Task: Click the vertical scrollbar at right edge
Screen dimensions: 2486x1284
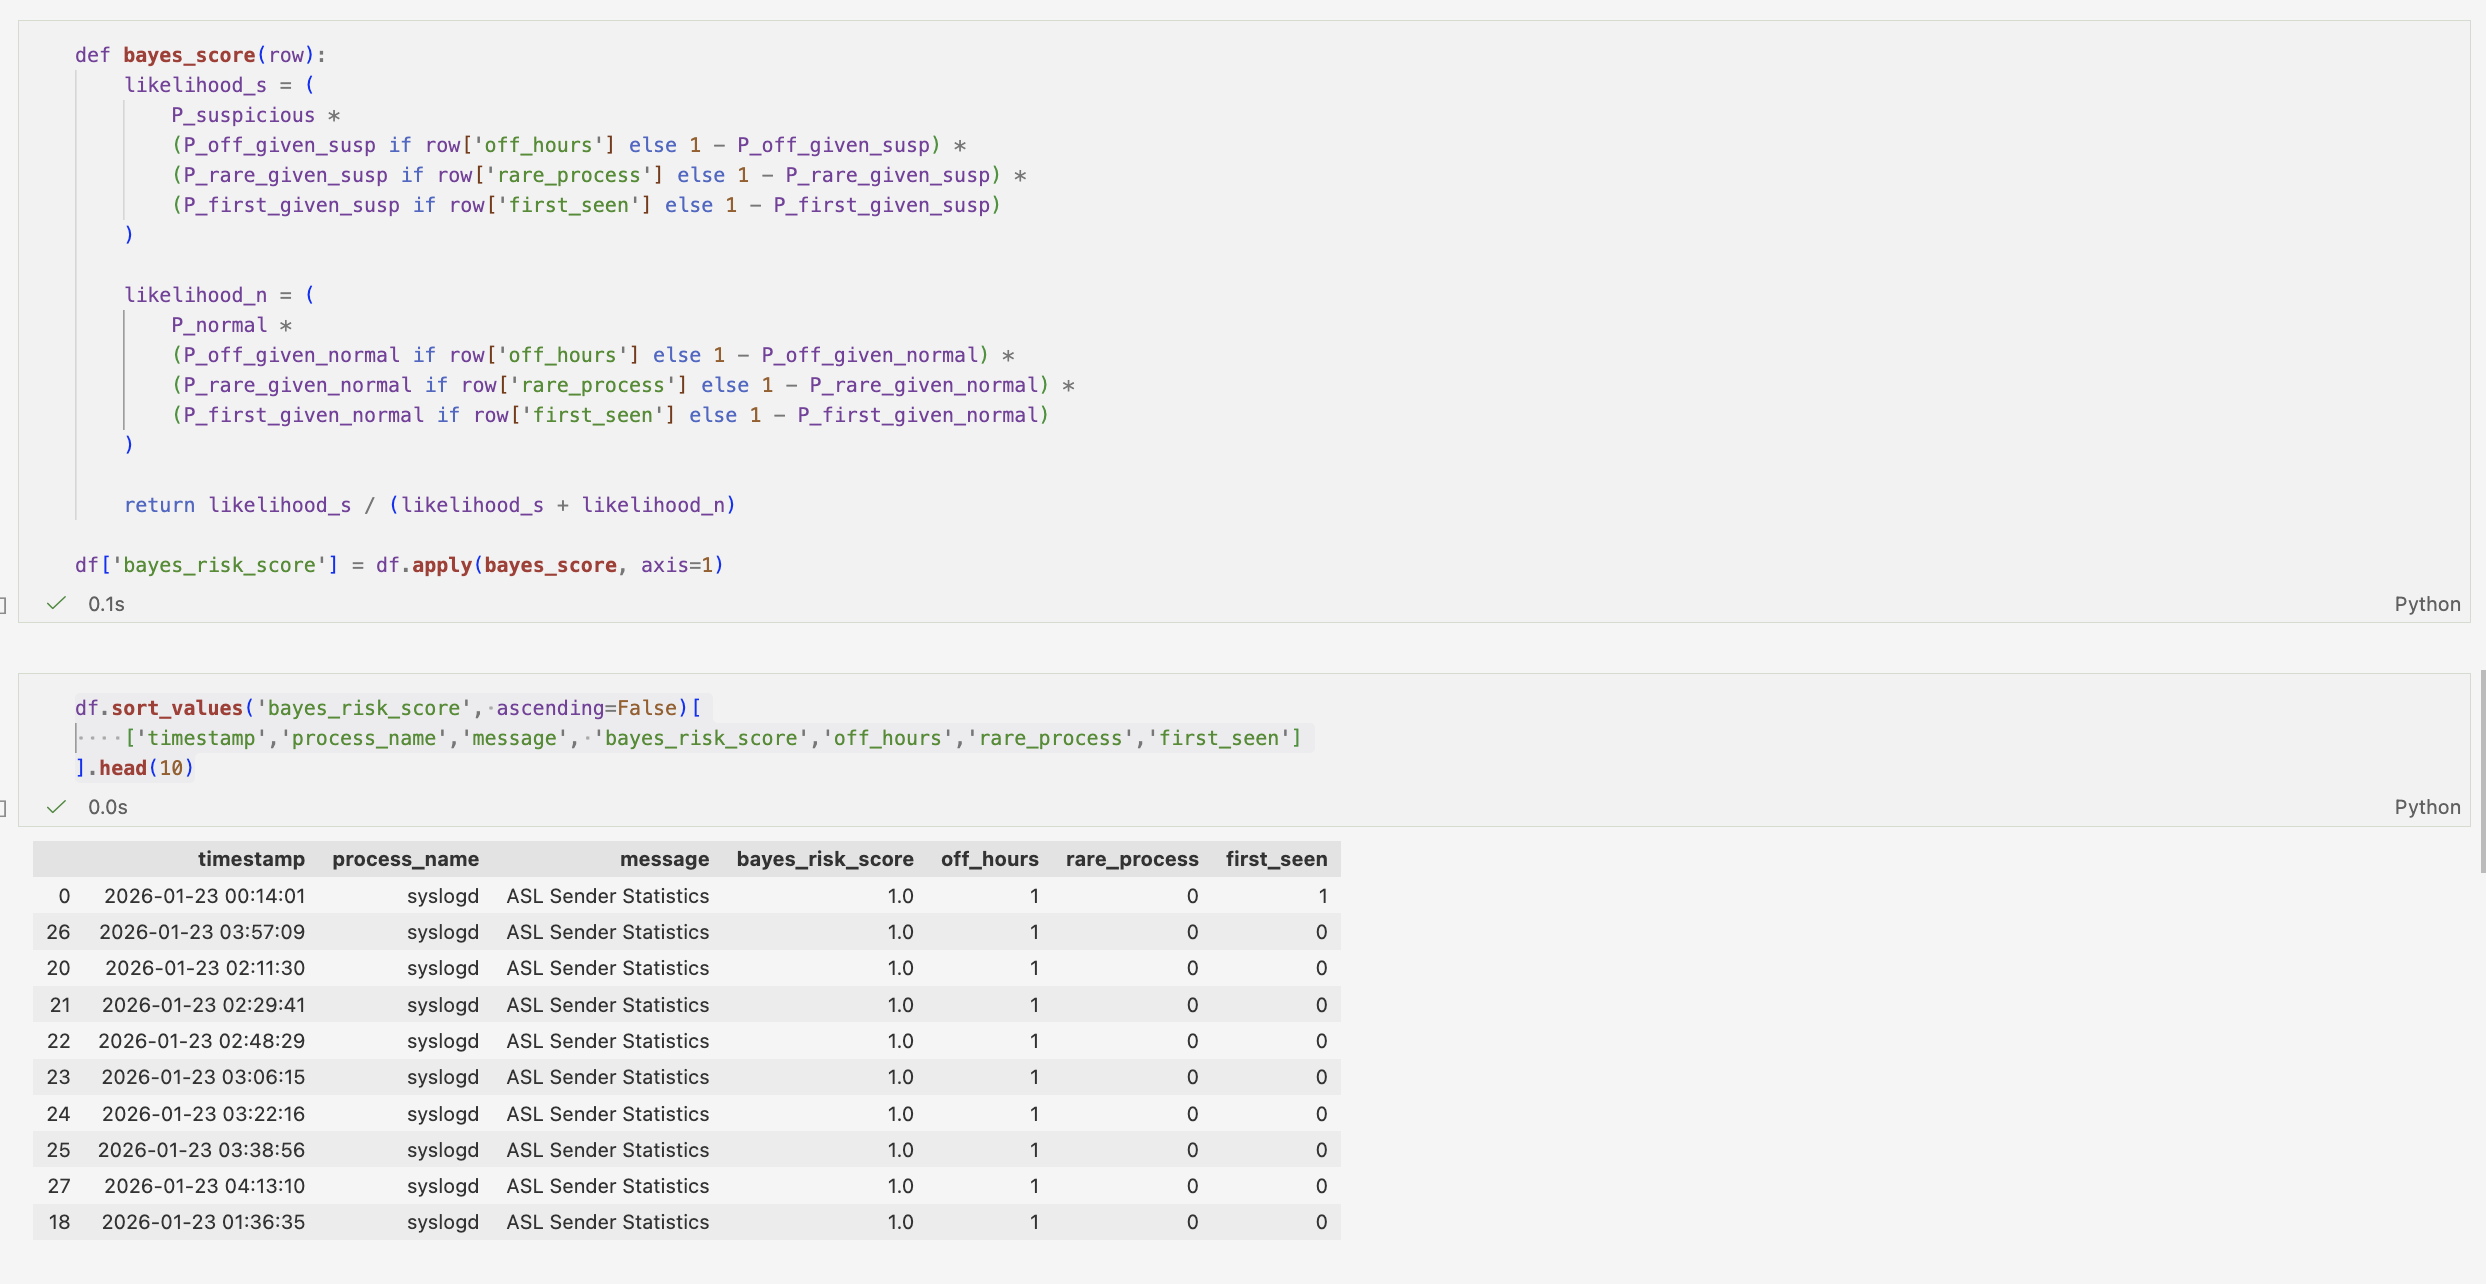Action: click(2482, 770)
